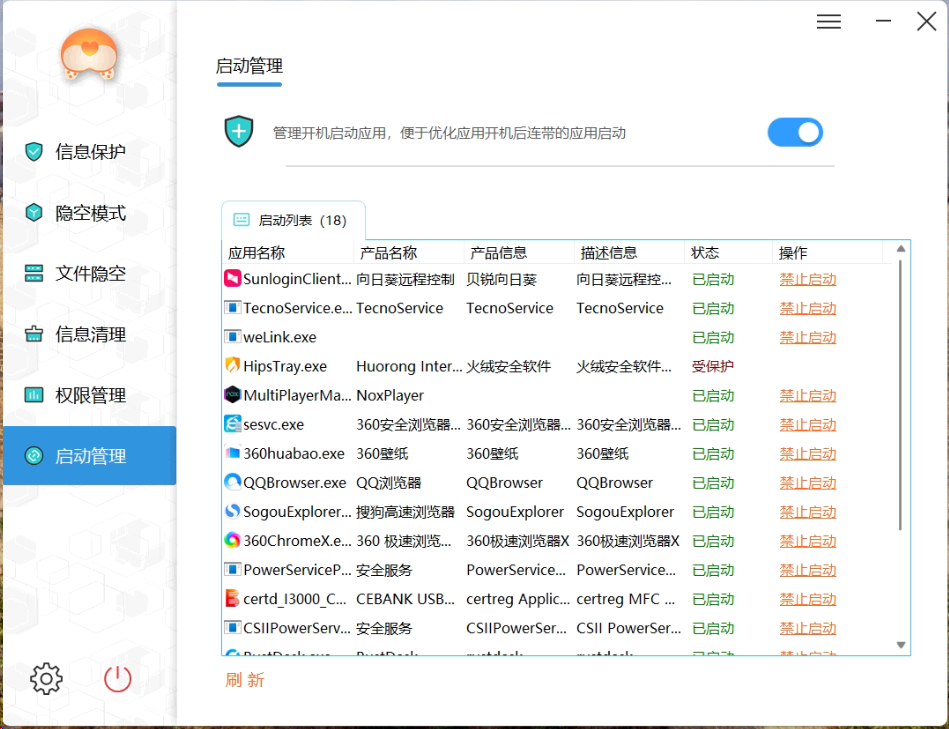Click 禁止启动 for SunloginClient
The width and height of the screenshot is (949, 729).
[807, 280]
